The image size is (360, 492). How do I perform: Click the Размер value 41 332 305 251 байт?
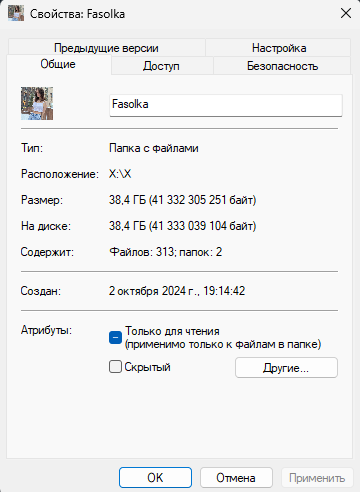tap(202, 200)
